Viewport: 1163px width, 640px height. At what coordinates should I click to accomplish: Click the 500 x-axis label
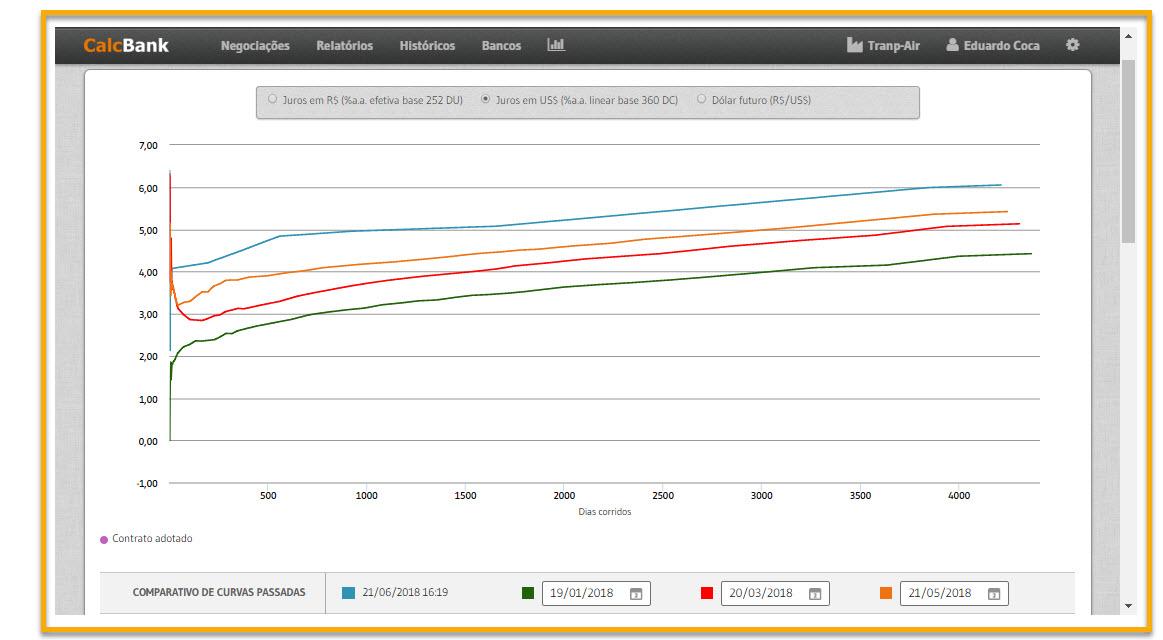click(x=268, y=495)
